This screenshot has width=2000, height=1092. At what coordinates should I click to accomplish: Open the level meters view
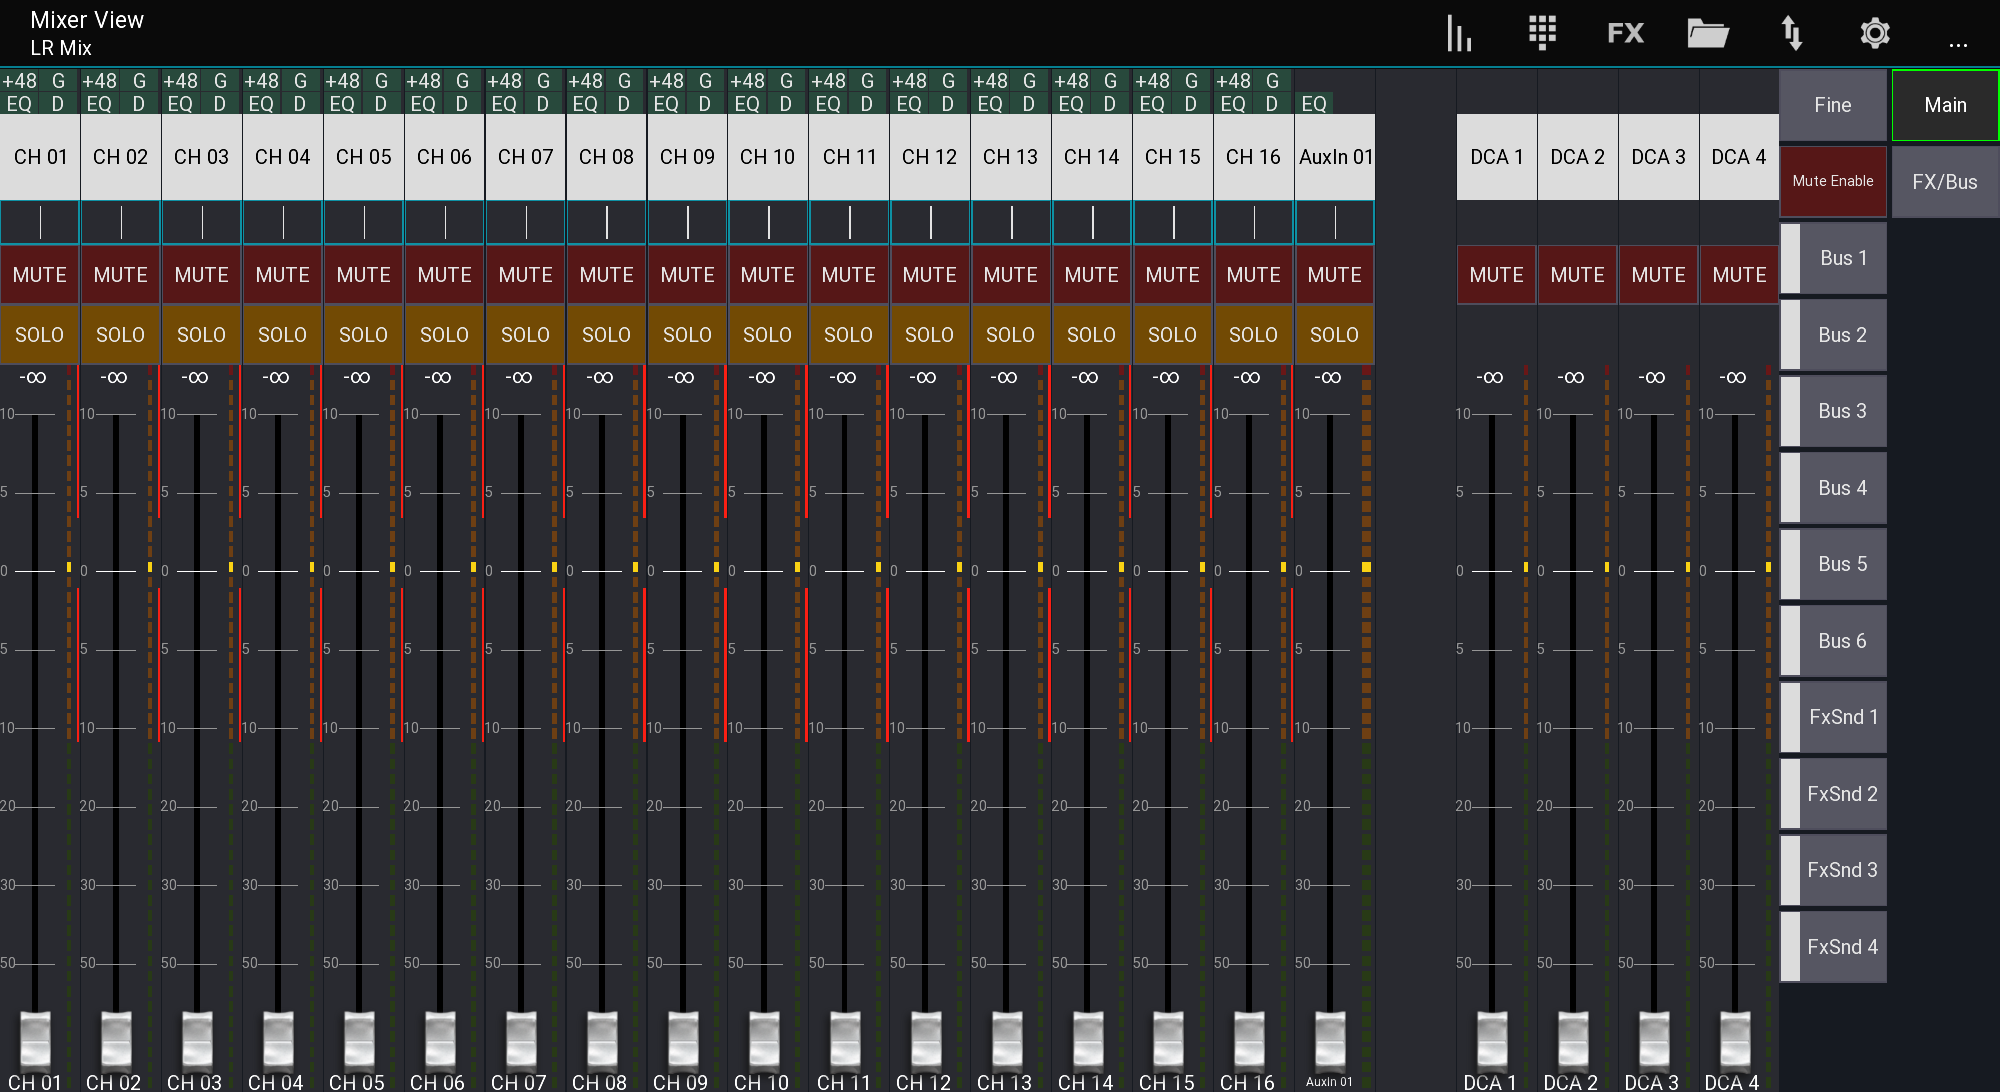click(x=1459, y=32)
